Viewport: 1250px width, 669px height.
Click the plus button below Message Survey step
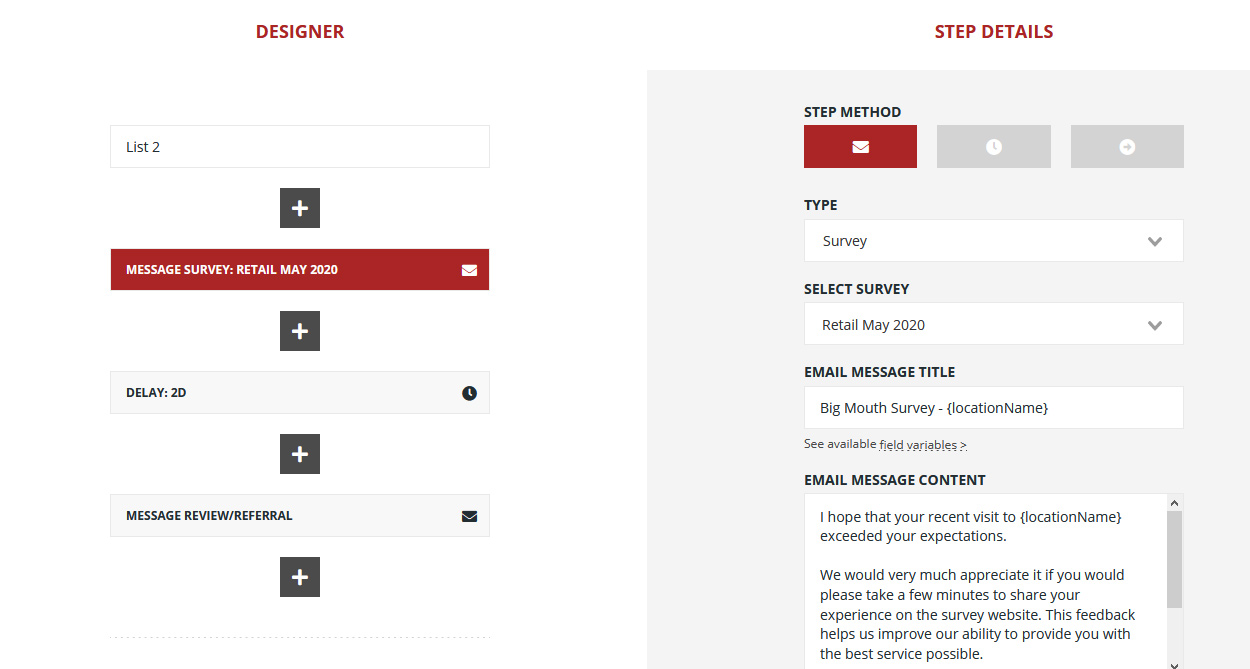click(x=300, y=331)
